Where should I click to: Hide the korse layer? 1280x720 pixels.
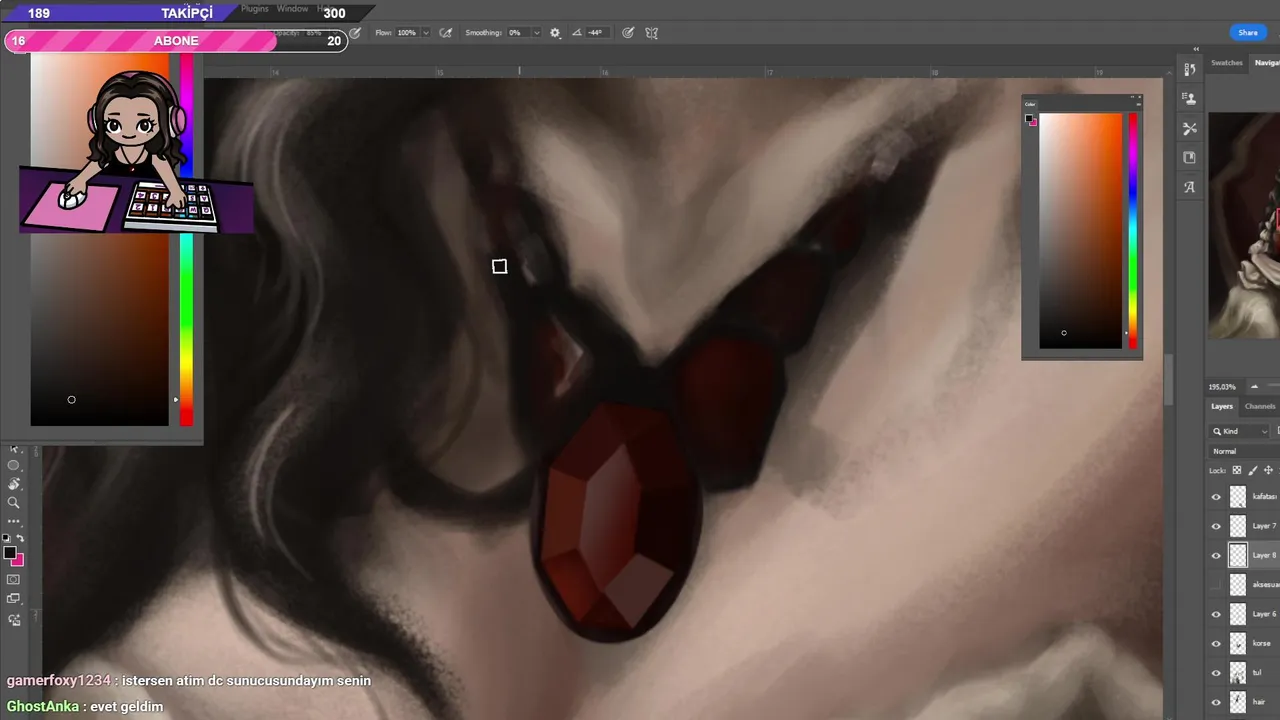click(x=1216, y=643)
